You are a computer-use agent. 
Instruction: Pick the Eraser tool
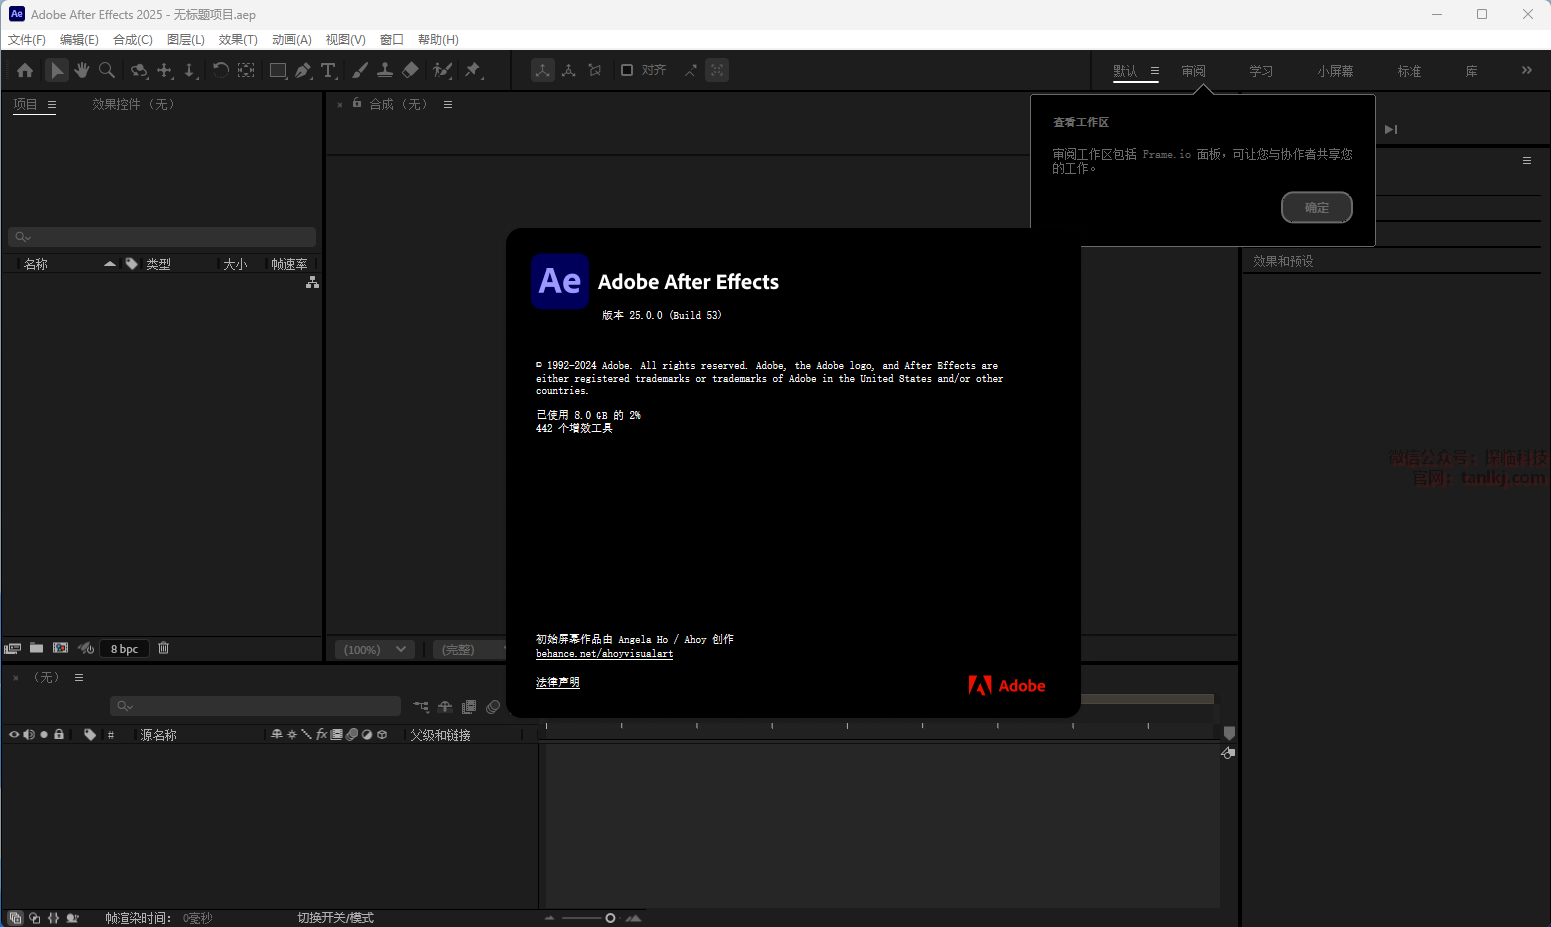(410, 71)
